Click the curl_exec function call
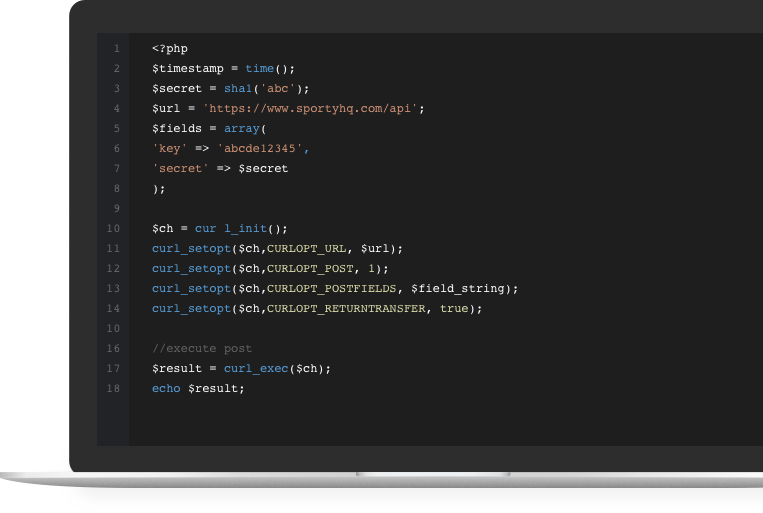Image resolution: width=763 pixels, height=513 pixels. pos(257,368)
